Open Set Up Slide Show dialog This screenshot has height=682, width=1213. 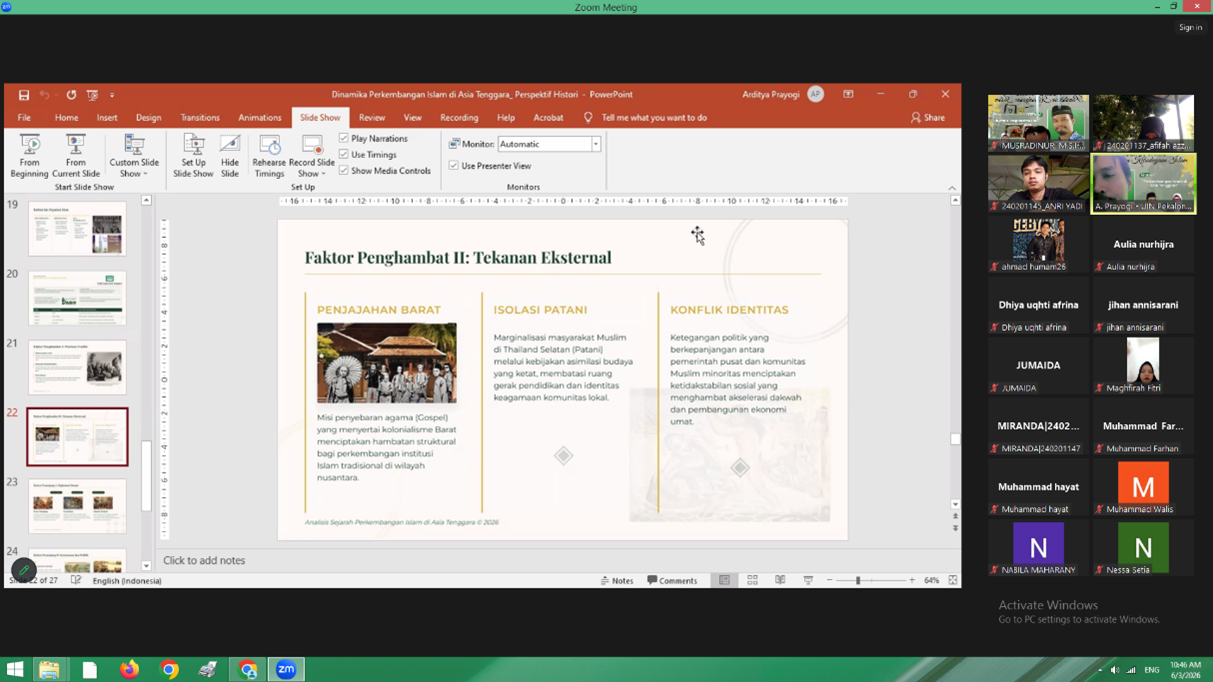coord(193,155)
